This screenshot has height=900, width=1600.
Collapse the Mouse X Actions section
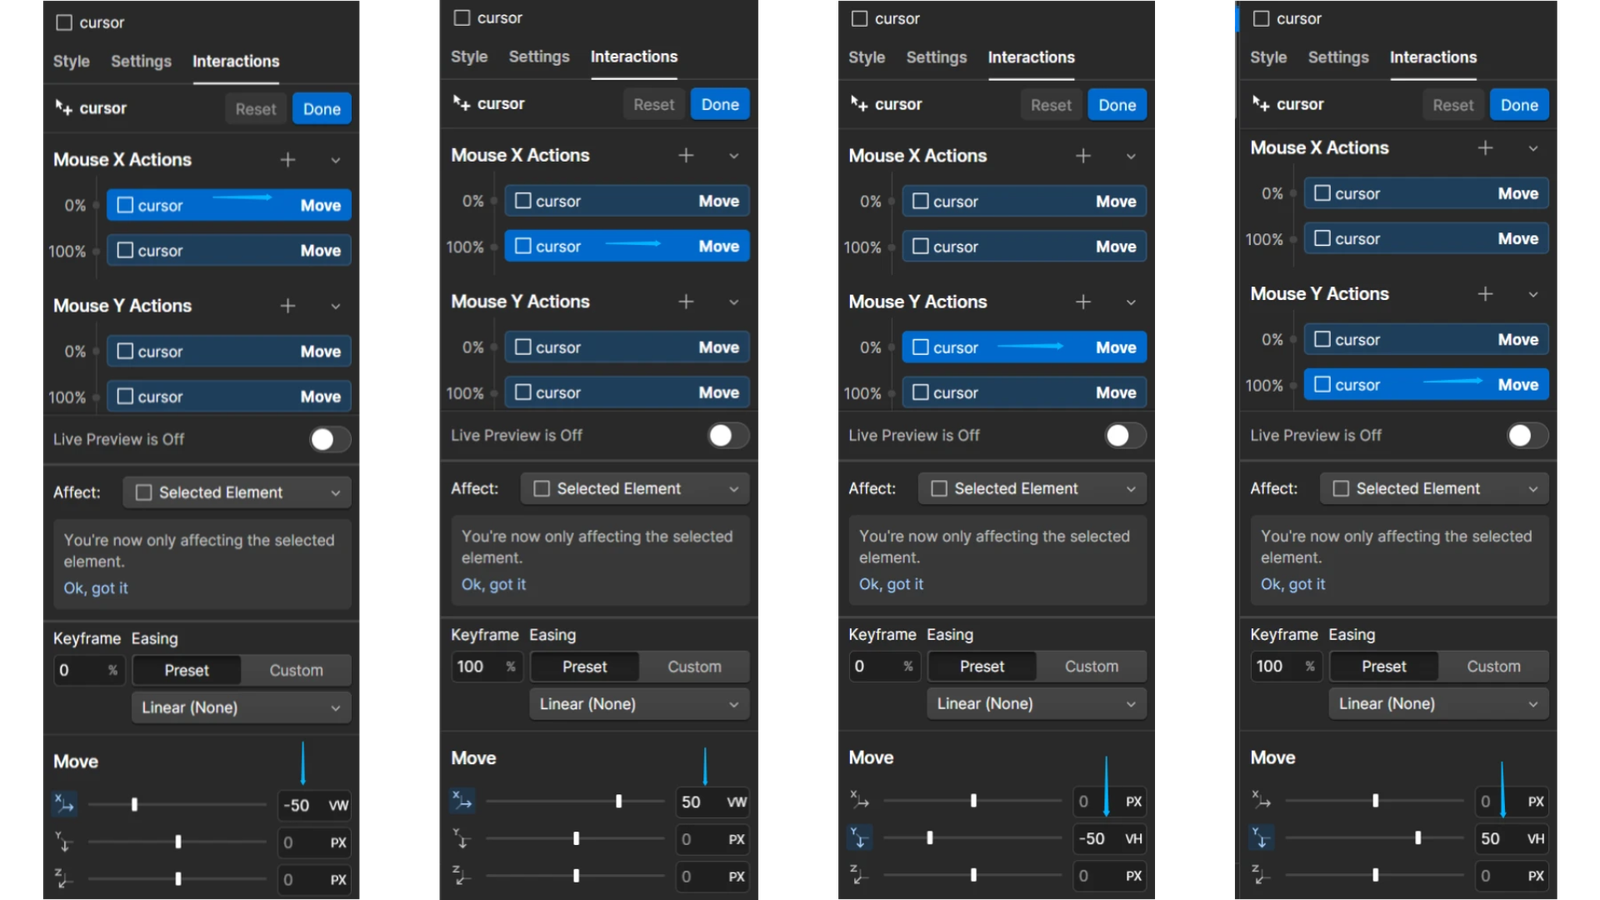(336, 159)
